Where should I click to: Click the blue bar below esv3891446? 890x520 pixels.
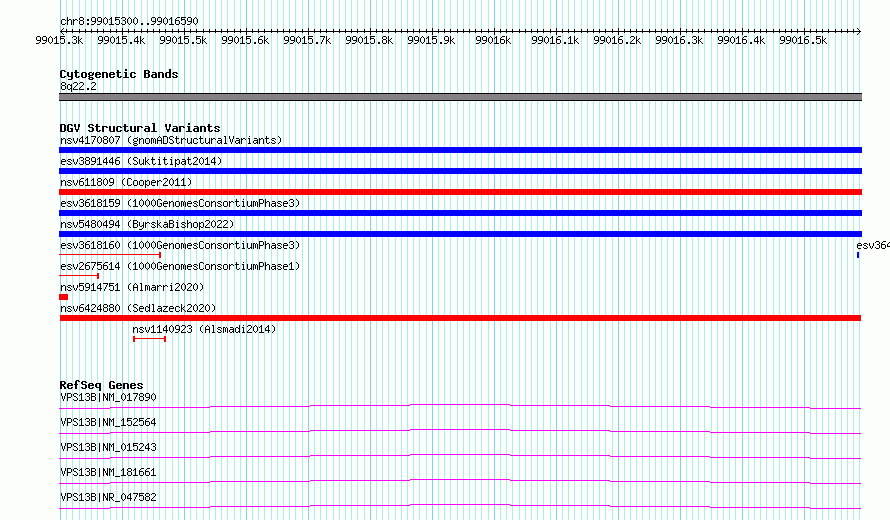(x=460, y=171)
